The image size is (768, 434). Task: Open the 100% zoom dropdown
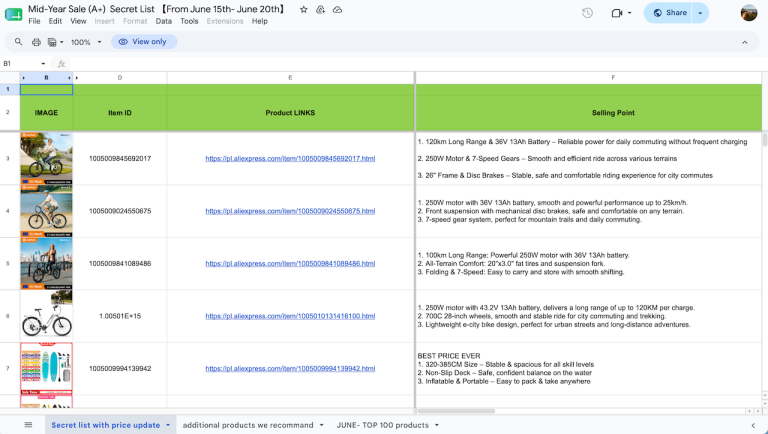click(86, 42)
